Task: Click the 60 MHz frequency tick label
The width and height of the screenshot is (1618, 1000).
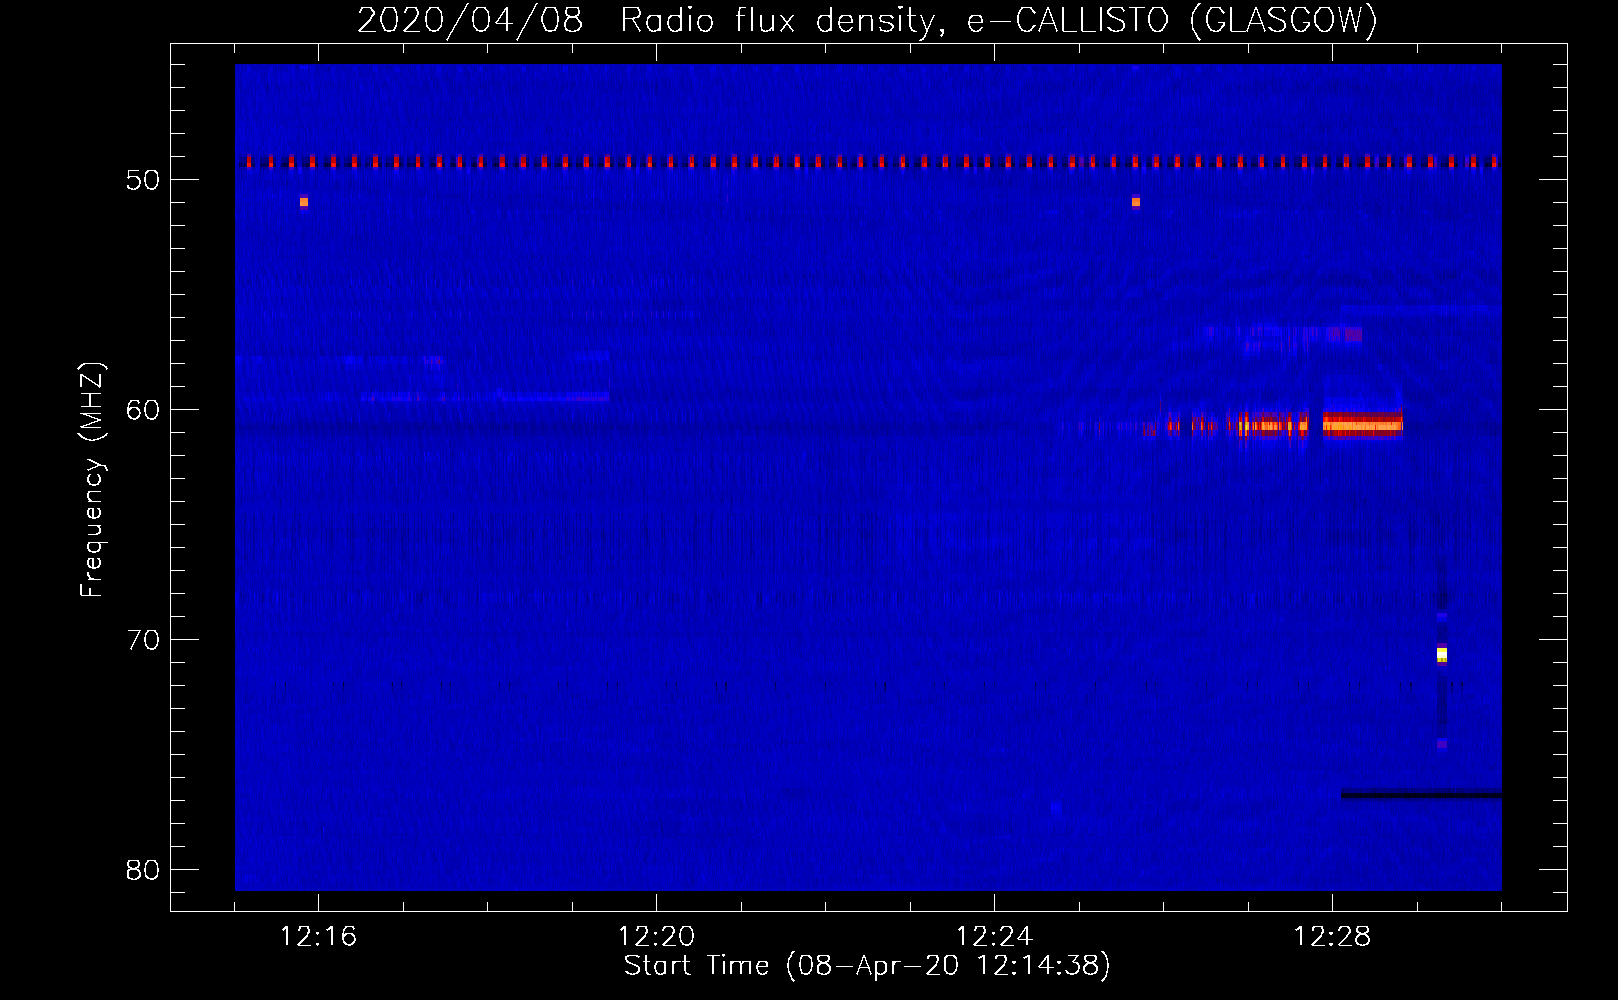Action: pyautogui.click(x=143, y=410)
